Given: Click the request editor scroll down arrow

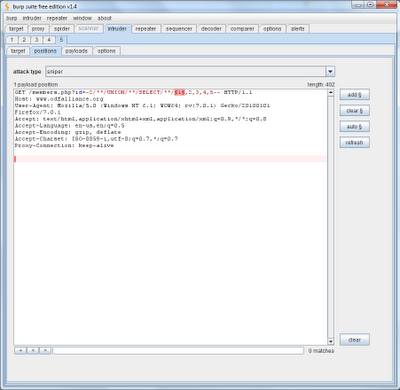Looking at the screenshot, I should (330, 341).
